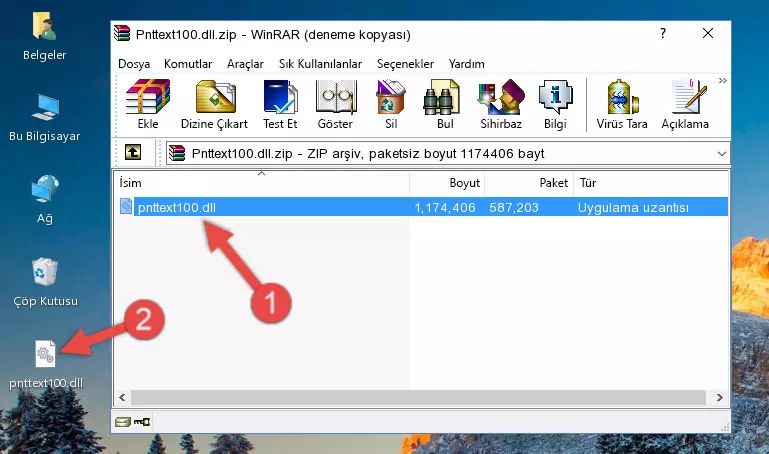This screenshot has width=769, height=454.
Task: Sort by the Tür column header
Action: pos(650,183)
